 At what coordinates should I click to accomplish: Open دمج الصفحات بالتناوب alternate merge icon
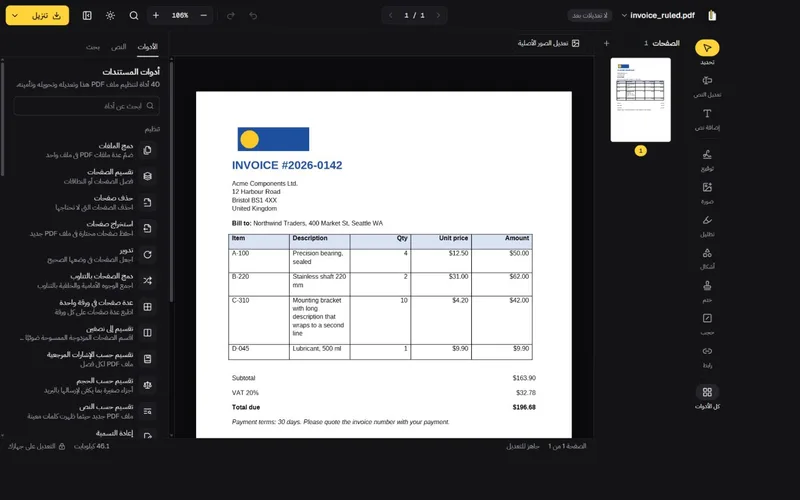click(147, 281)
